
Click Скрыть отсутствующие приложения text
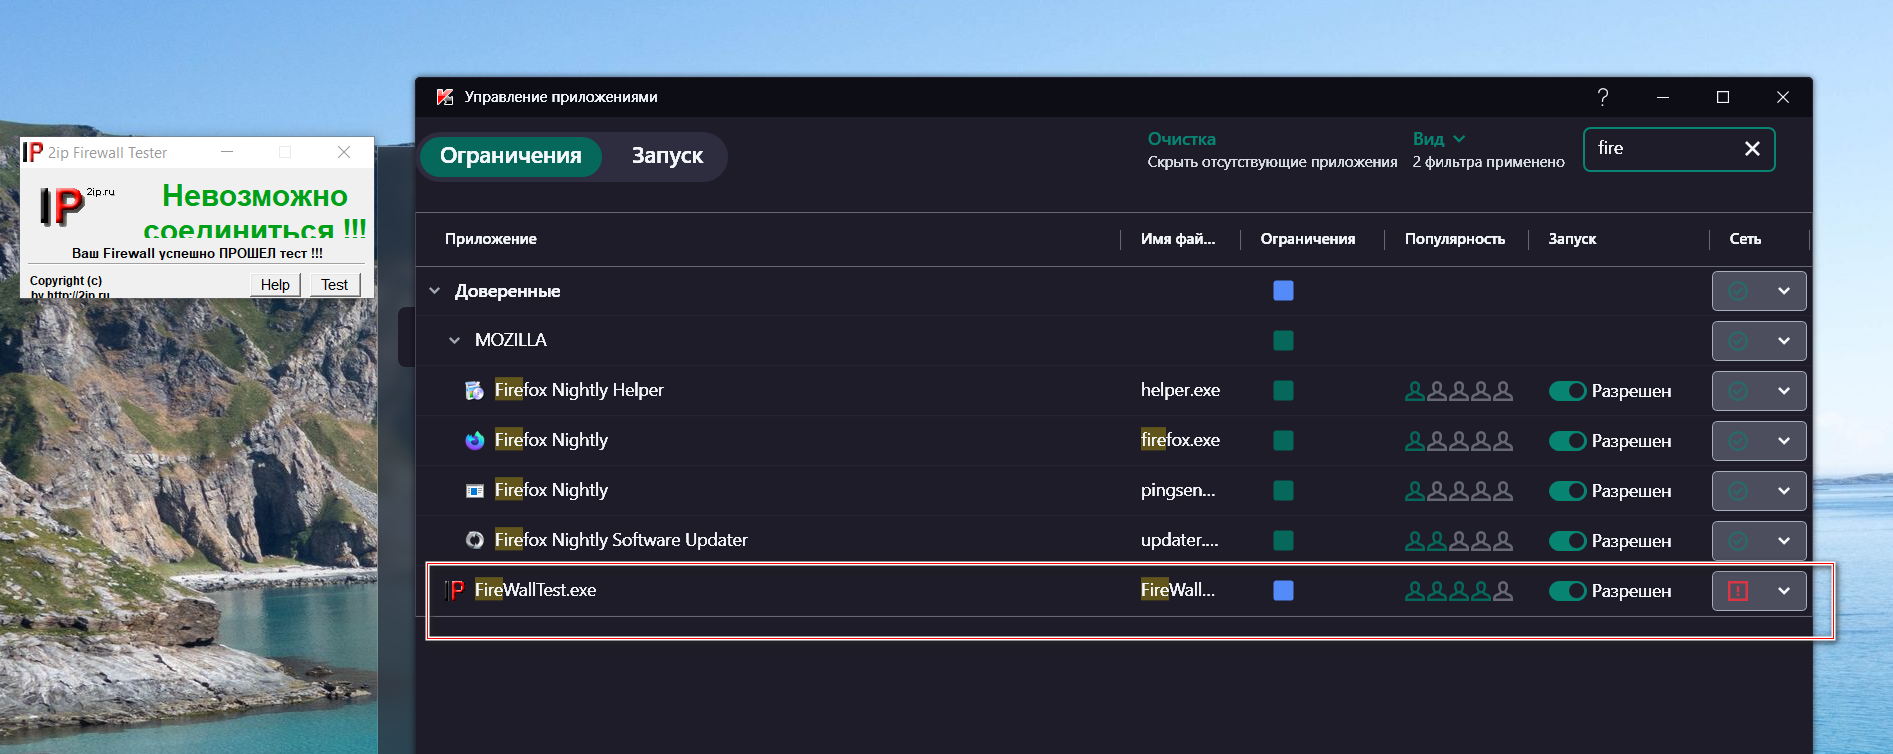tap(1272, 162)
